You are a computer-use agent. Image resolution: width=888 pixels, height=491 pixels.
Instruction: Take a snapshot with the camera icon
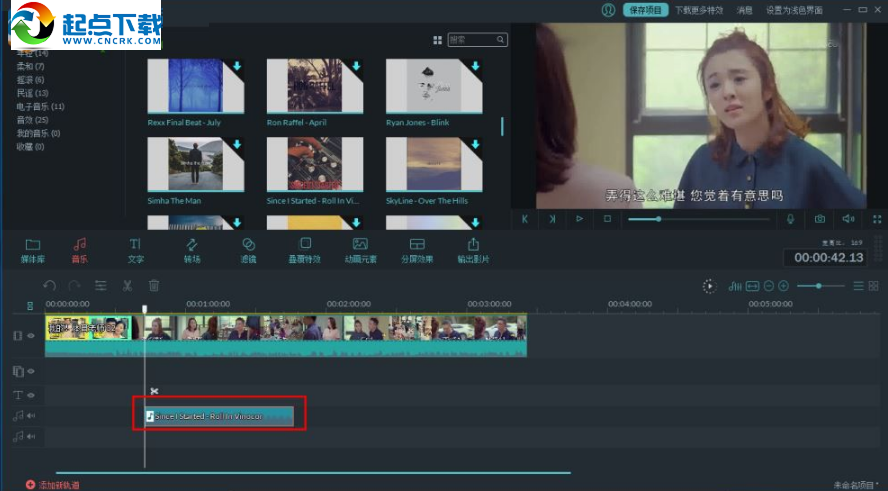(x=819, y=219)
